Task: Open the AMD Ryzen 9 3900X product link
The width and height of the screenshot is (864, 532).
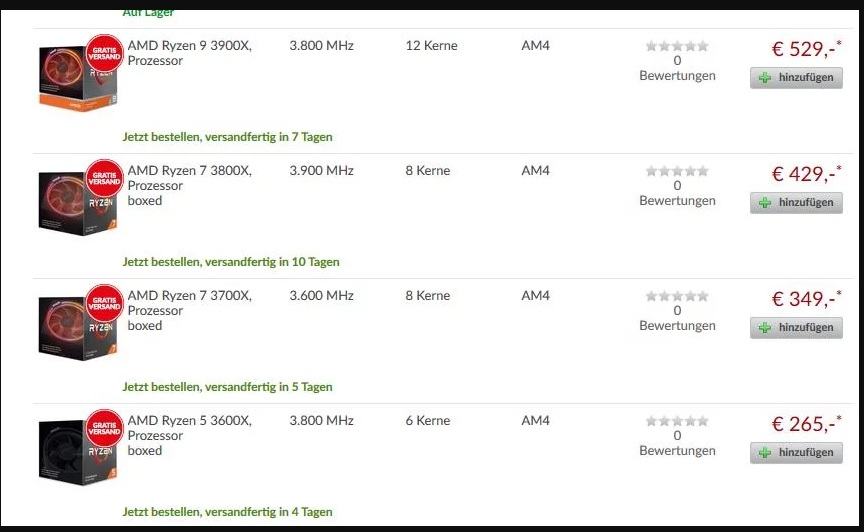Action: [x=189, y=46]
